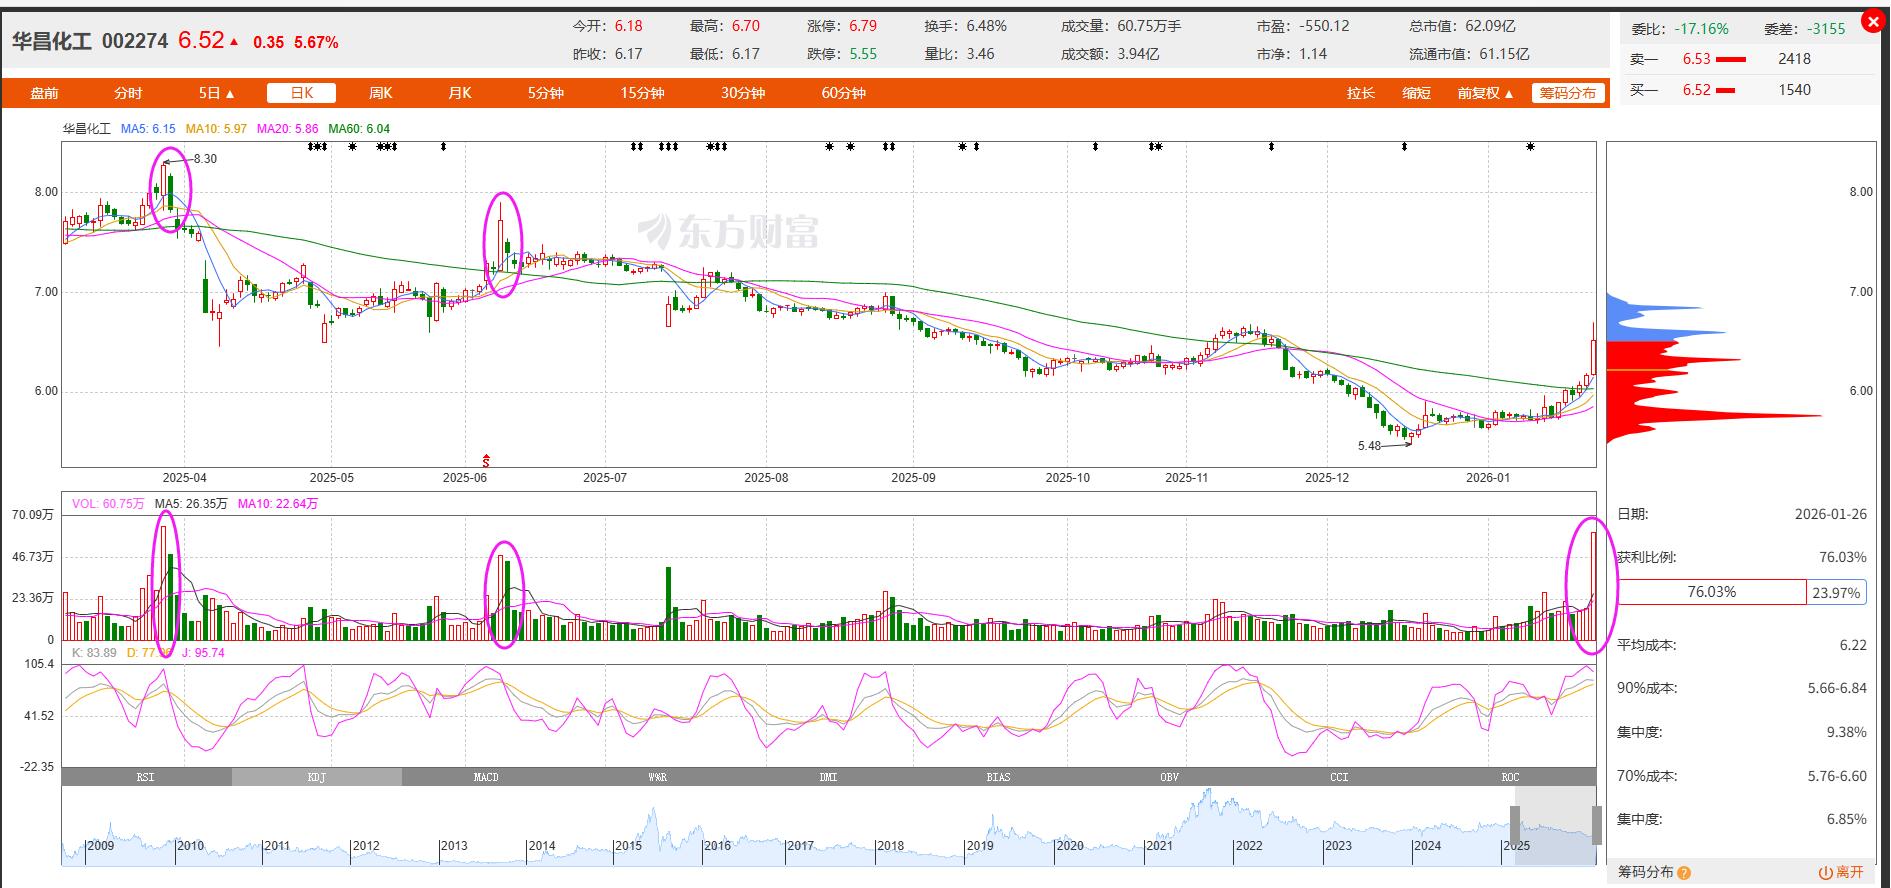This screenshot has height=888, width=1891.
Task: Click the 日期 2026-01-26 value
Action: pos(1831,514)
